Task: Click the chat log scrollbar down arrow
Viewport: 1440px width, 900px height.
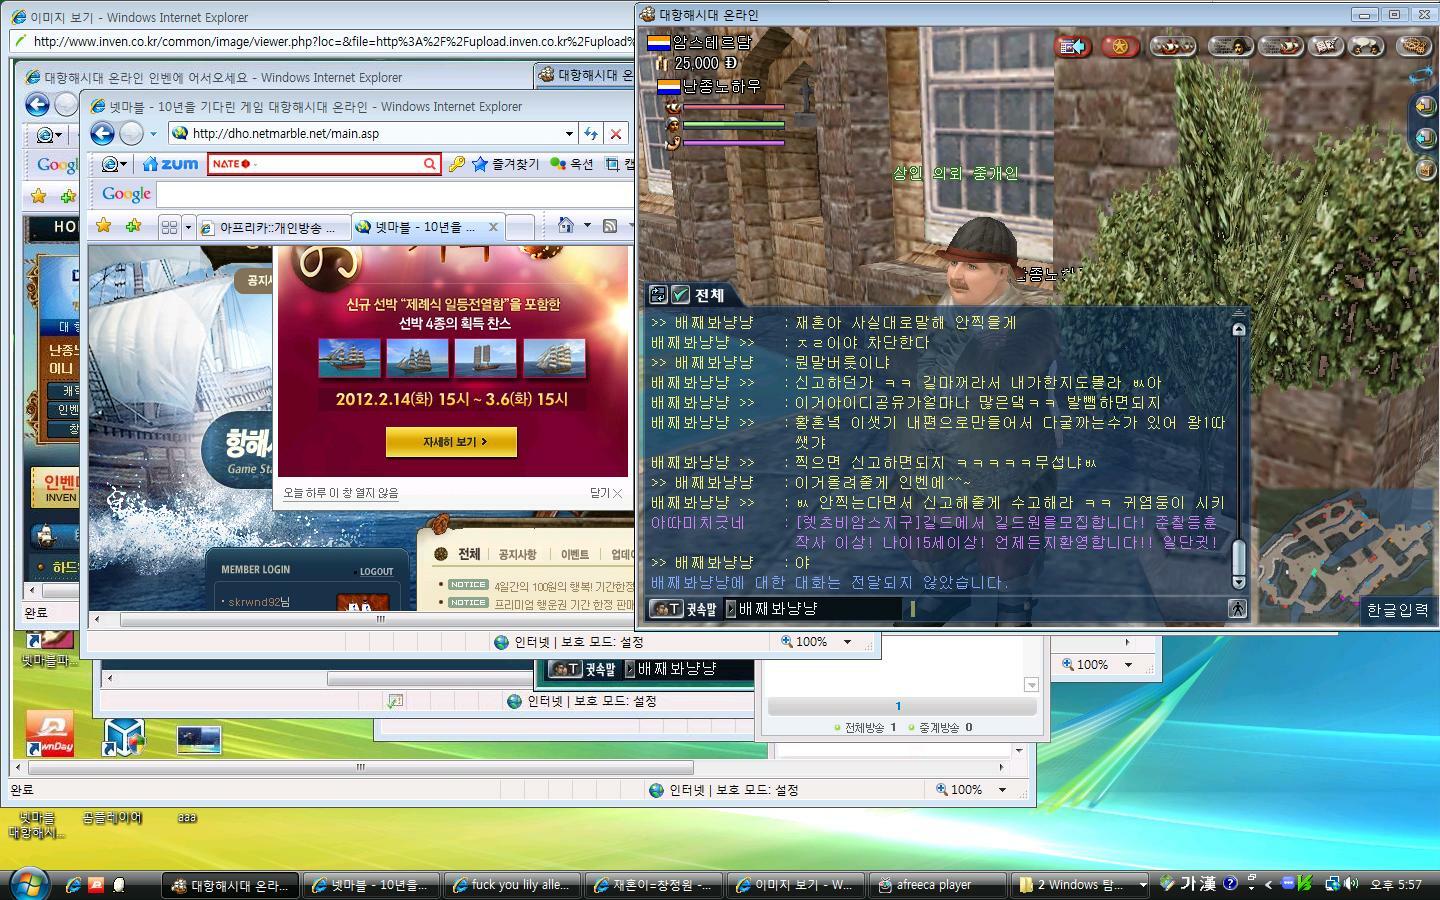Action: [x=1239, y=582]
